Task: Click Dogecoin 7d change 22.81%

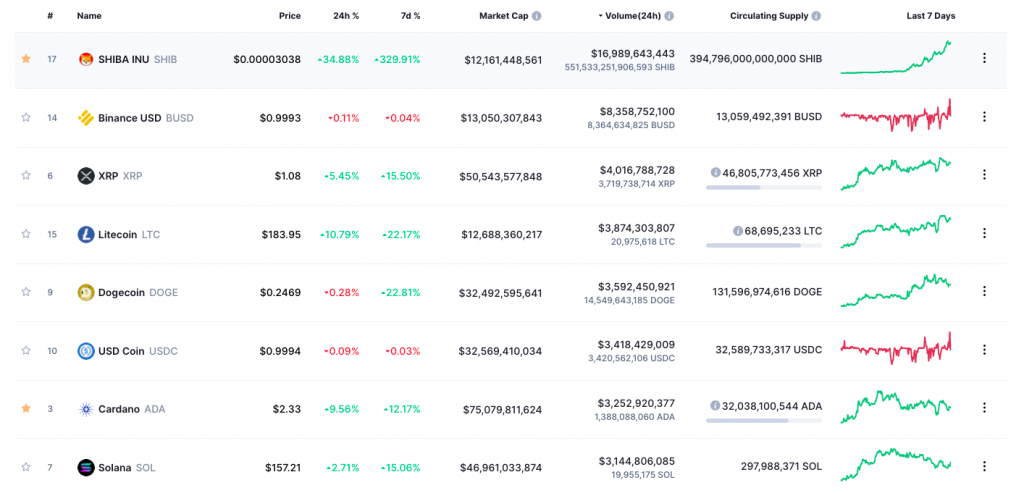Action: [x=401, y=293]
